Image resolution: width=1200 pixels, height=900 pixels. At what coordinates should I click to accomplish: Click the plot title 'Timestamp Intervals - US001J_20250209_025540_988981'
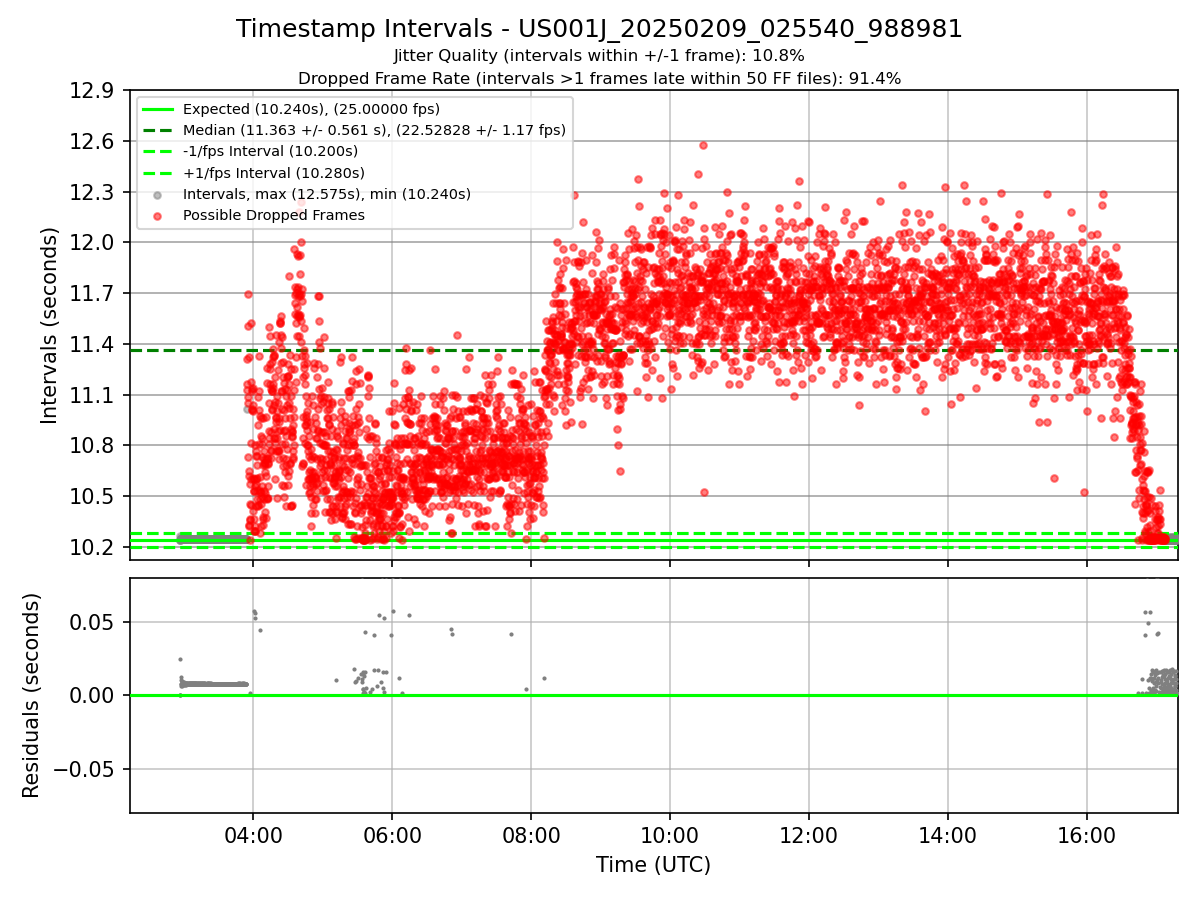point(599,29)
